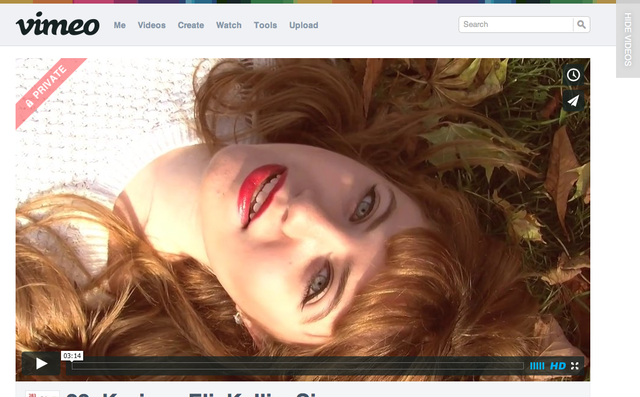Click the Share paper plane icon
Screen dimensions: 640x397
[573, 100]
